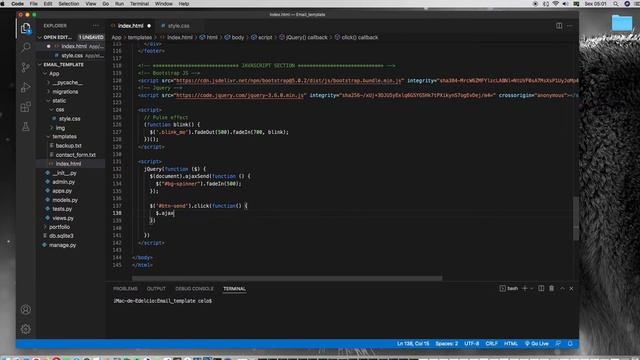Change CRLF end of line setting
The image size is (640, 360).
491,344
